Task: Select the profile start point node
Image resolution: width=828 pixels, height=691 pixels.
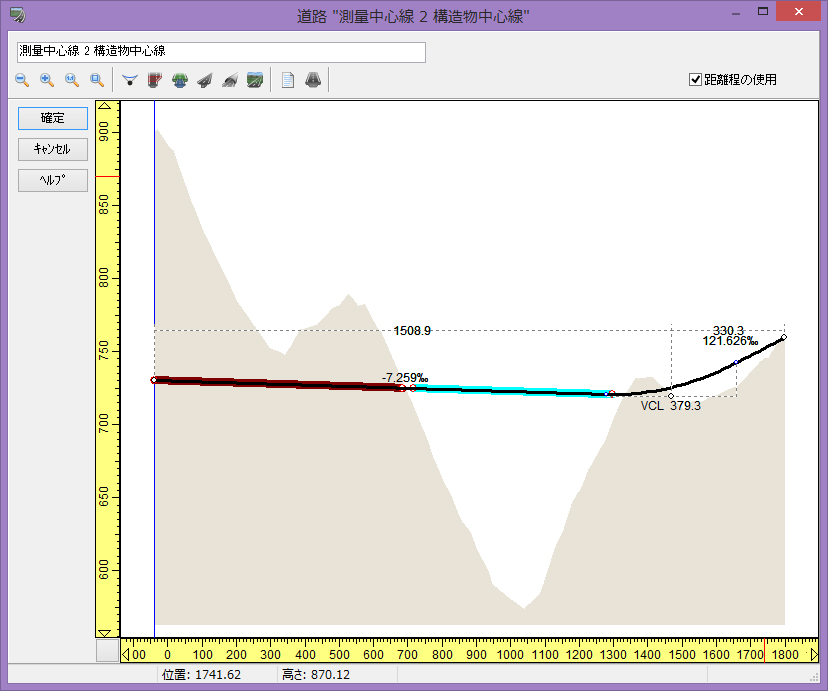Action: coord(154,380)
